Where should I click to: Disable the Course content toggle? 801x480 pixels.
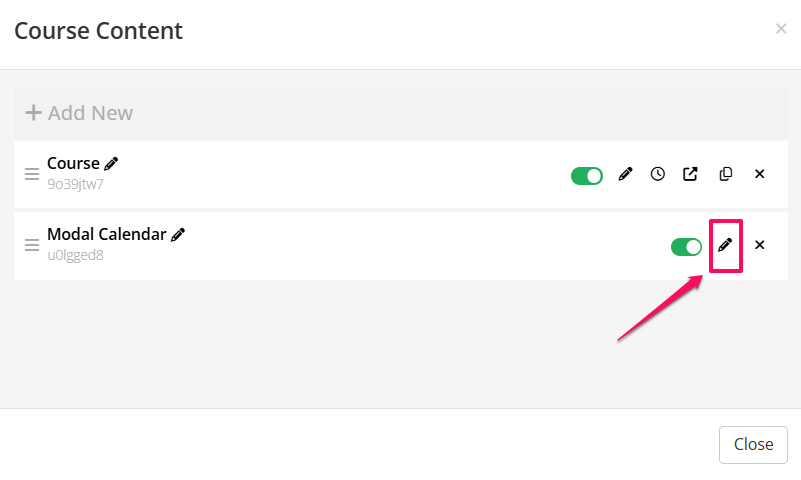(587, 175)
